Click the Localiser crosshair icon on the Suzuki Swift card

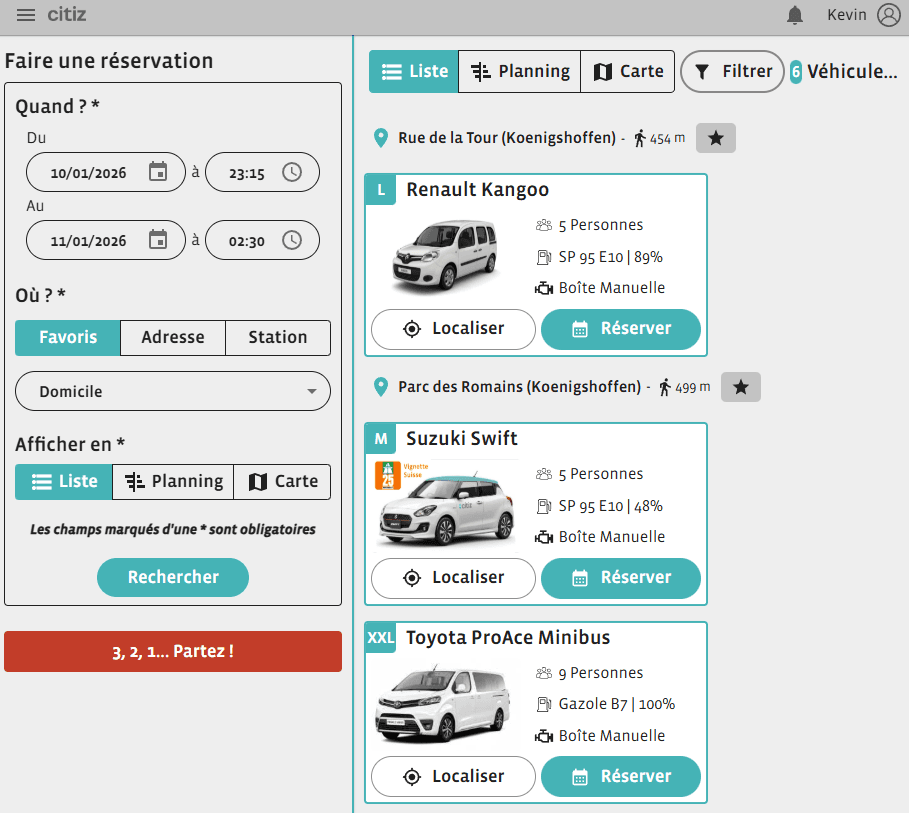click(410, 578)
